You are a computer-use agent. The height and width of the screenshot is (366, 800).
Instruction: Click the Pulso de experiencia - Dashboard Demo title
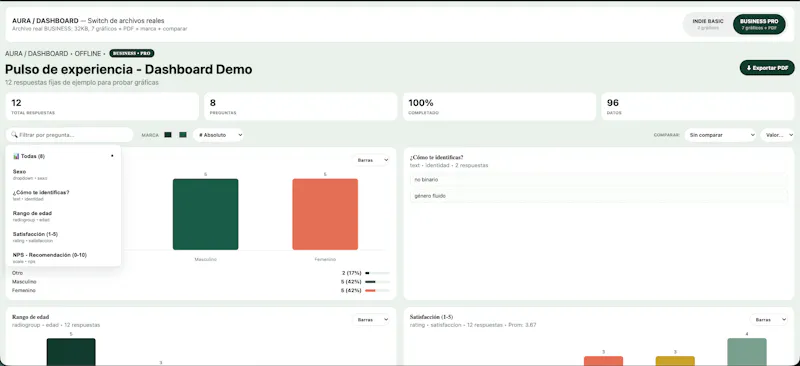pyautogui.click(x=129, y=69)
